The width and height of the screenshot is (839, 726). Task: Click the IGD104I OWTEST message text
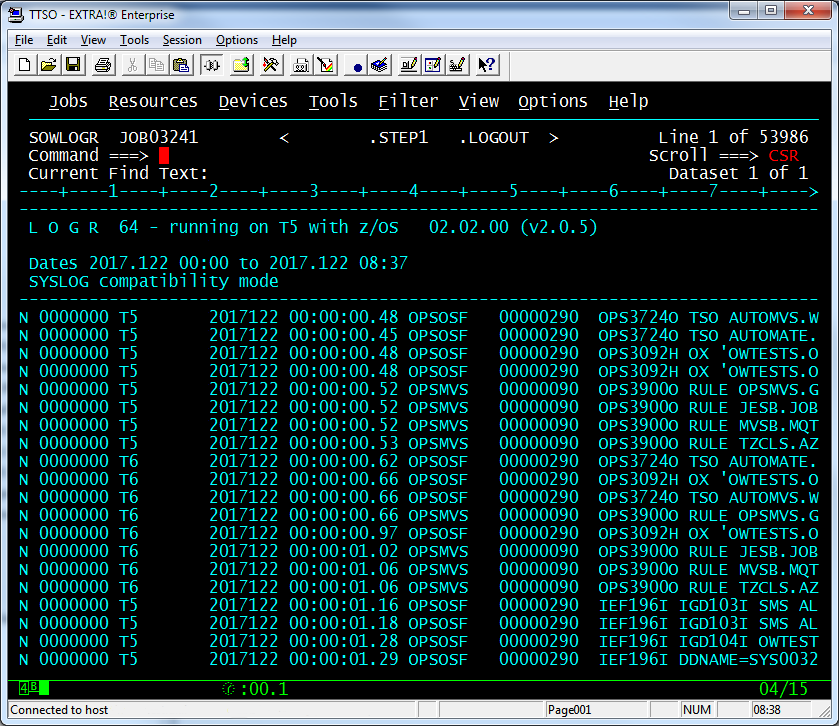click(749, 641)
